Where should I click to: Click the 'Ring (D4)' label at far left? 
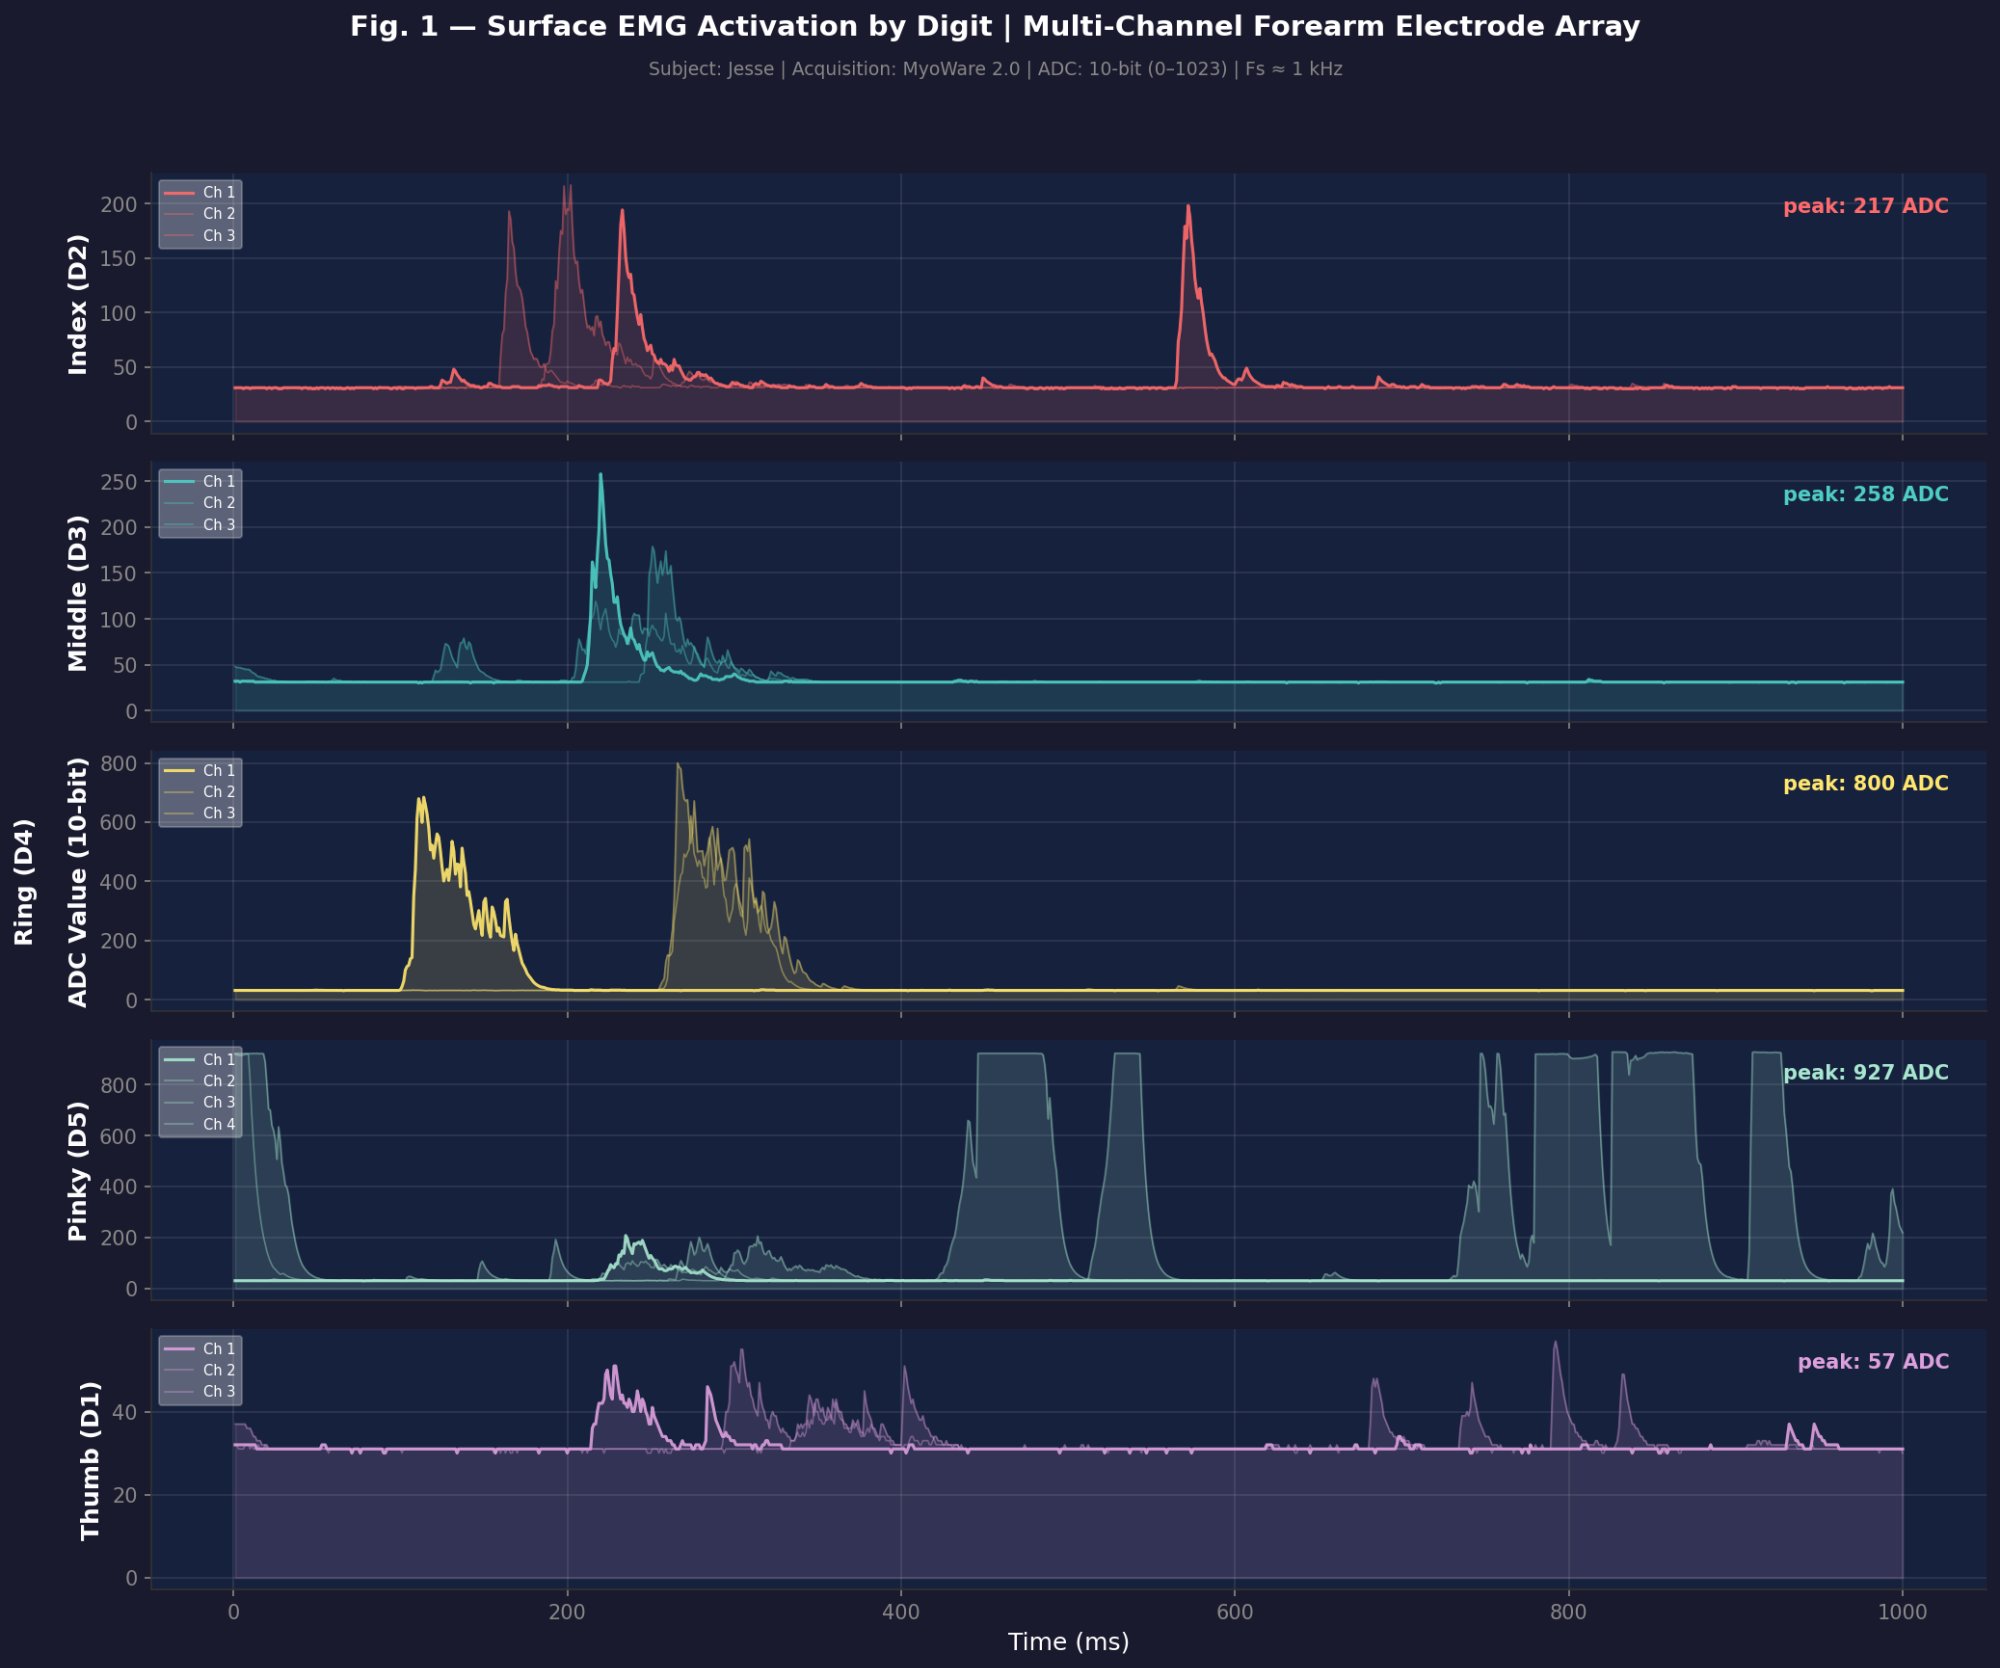coord(24,882)
